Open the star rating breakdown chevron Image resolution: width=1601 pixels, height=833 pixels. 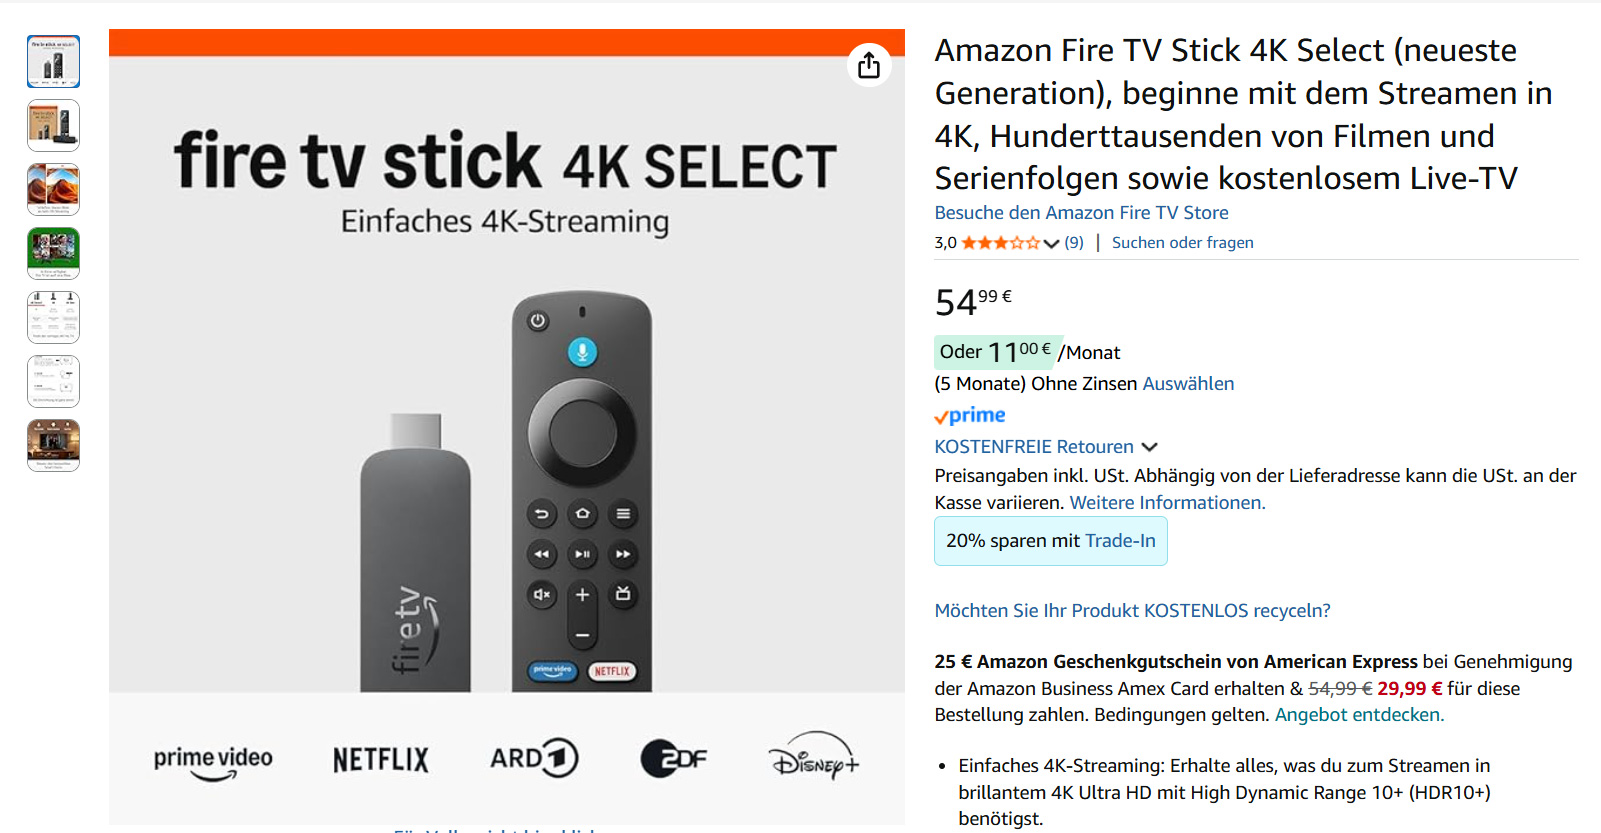tap(1051, 243)
